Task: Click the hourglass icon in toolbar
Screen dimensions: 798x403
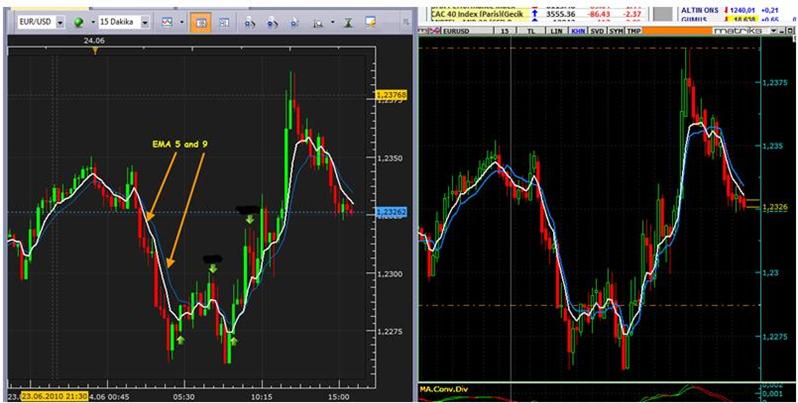Action: pos(345,21)
